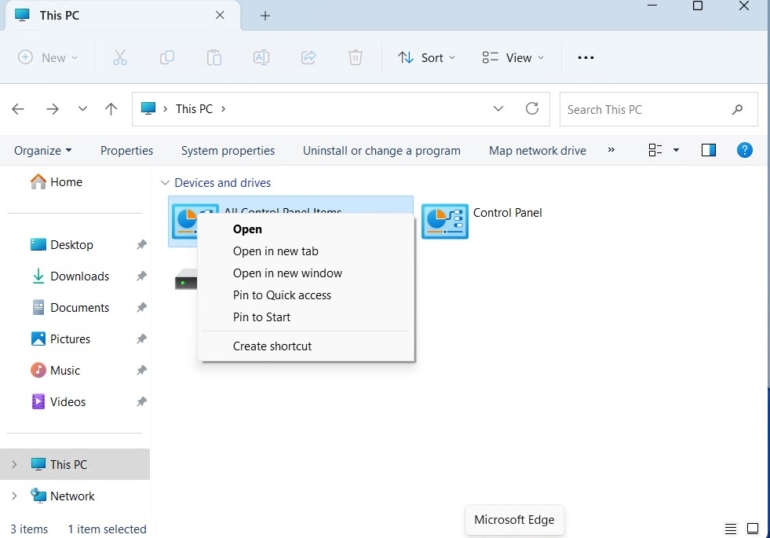
Task: Click the Delete trash can icon
Action: point(355,57)
